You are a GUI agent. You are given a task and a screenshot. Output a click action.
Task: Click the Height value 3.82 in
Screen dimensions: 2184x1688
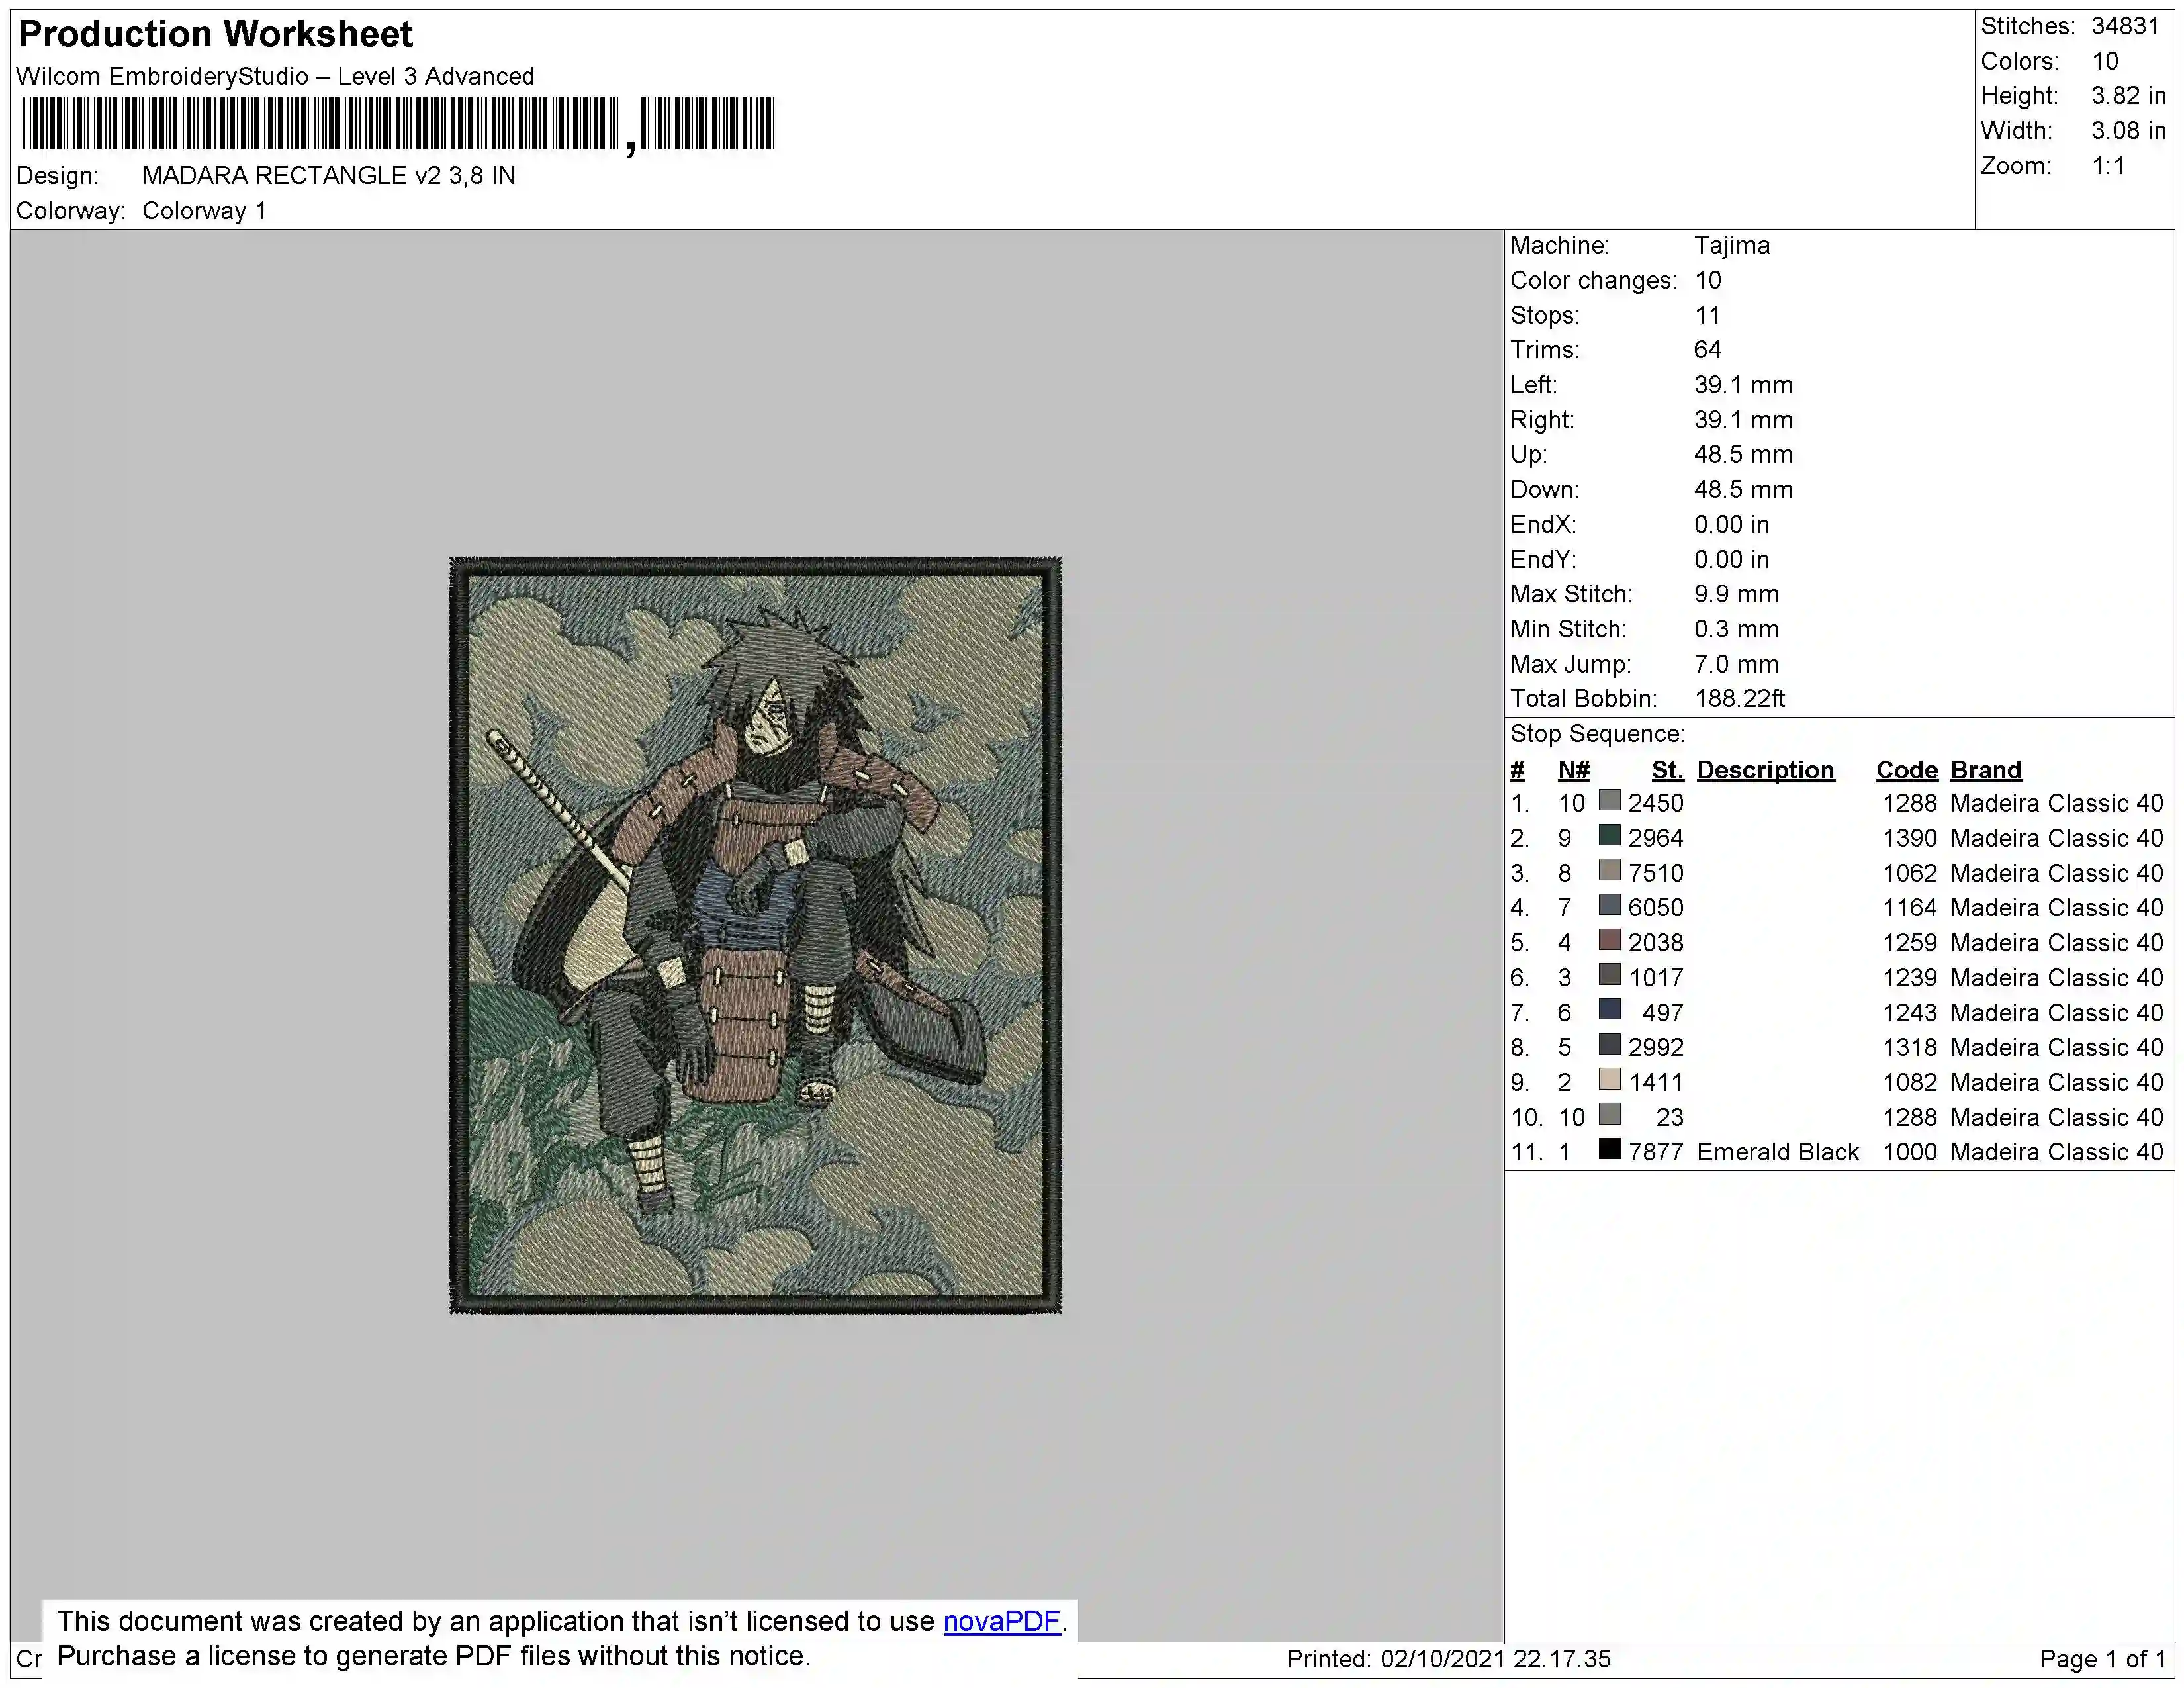click(2128, 96)
